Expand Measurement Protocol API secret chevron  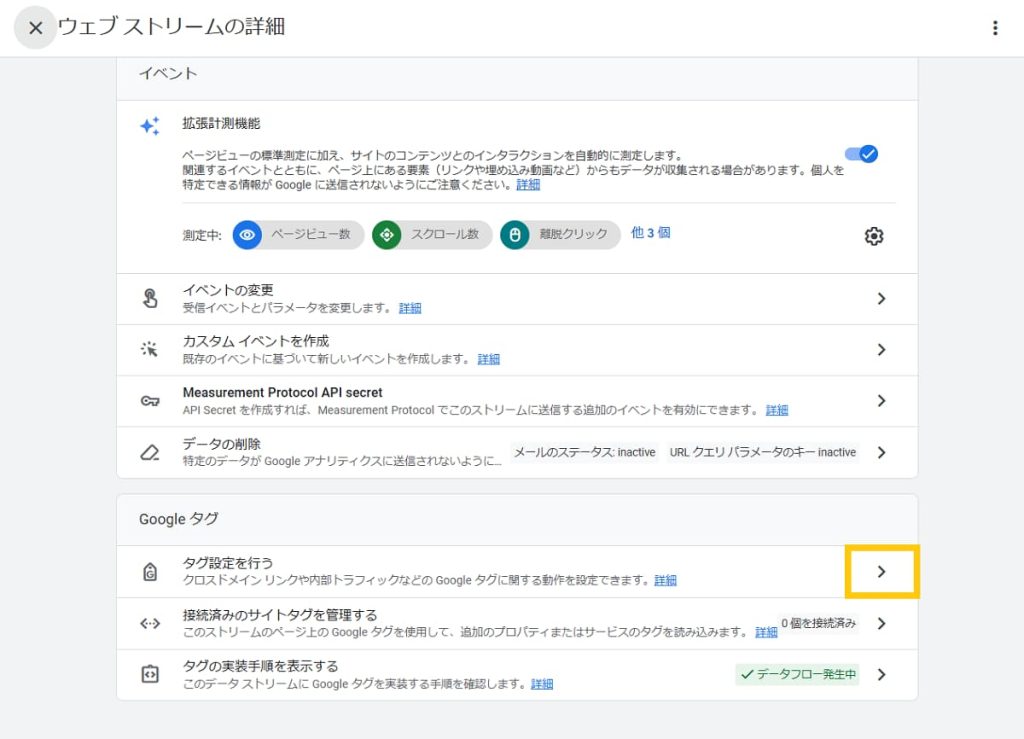881,400
